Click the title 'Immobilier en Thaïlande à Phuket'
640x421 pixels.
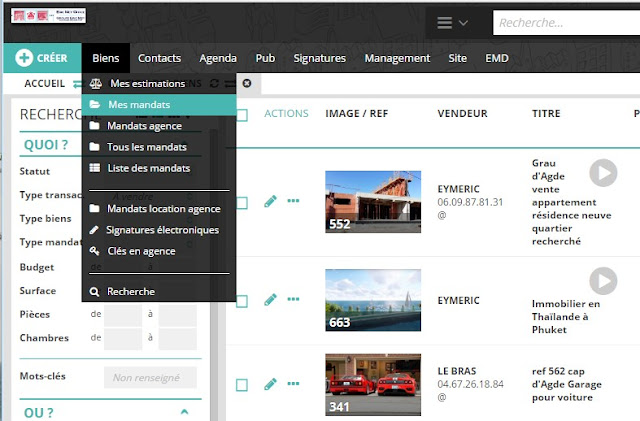point(566,316)
